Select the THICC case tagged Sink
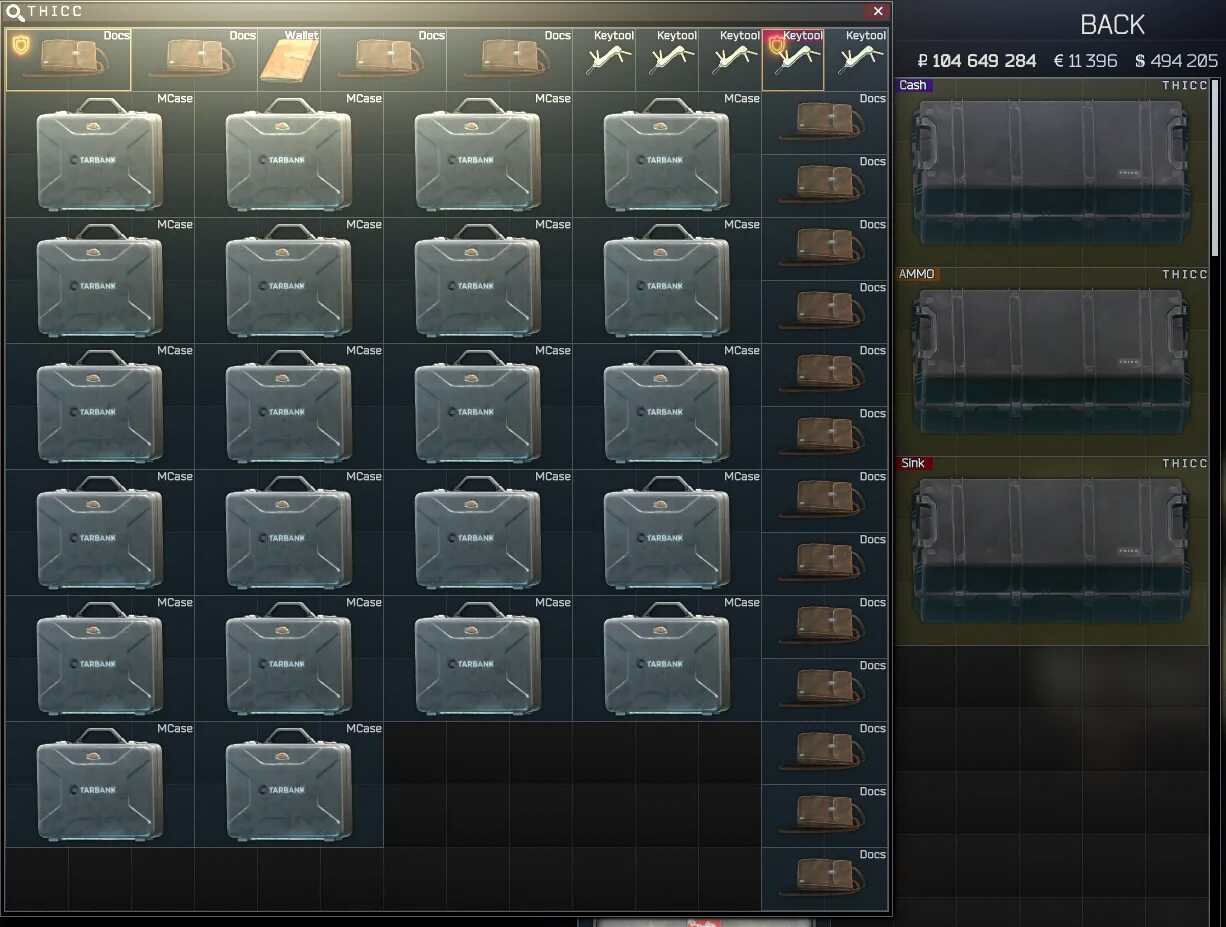The image size is (1226, 927). coord(1052,550)
